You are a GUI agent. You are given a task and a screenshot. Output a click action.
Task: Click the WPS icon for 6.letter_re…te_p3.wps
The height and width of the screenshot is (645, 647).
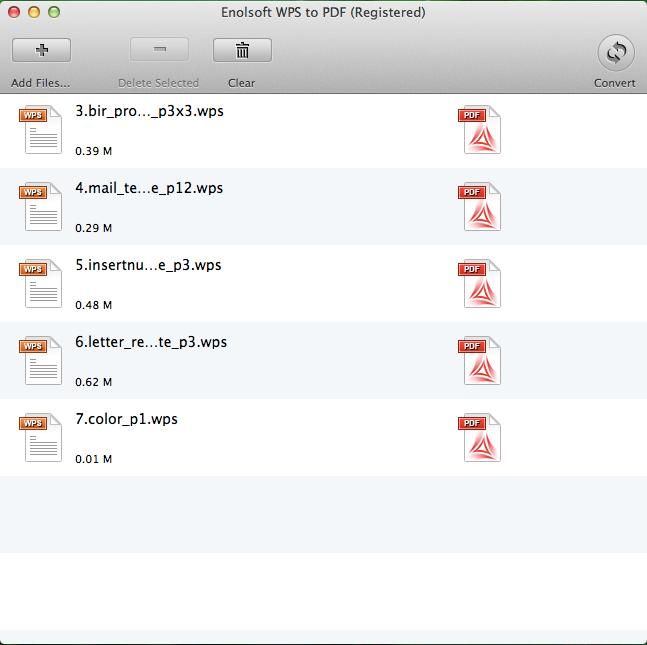tap(40, 361)
